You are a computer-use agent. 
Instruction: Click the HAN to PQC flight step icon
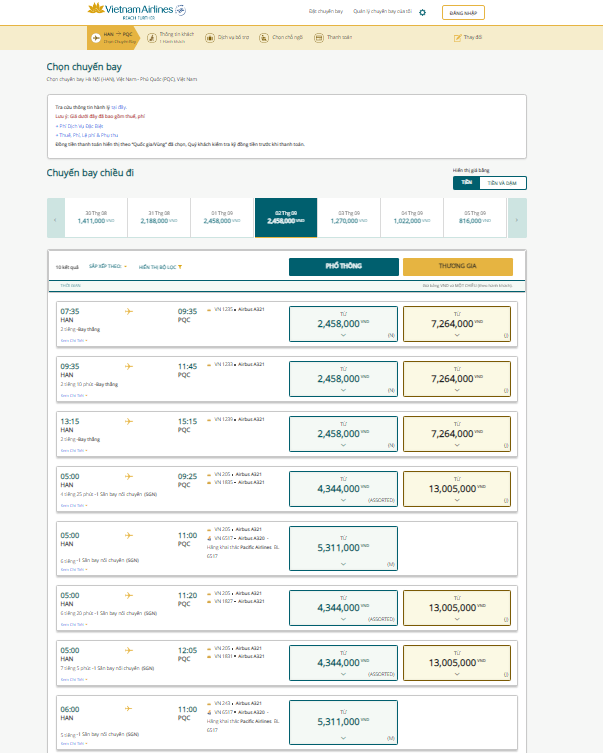click(97, 38)
